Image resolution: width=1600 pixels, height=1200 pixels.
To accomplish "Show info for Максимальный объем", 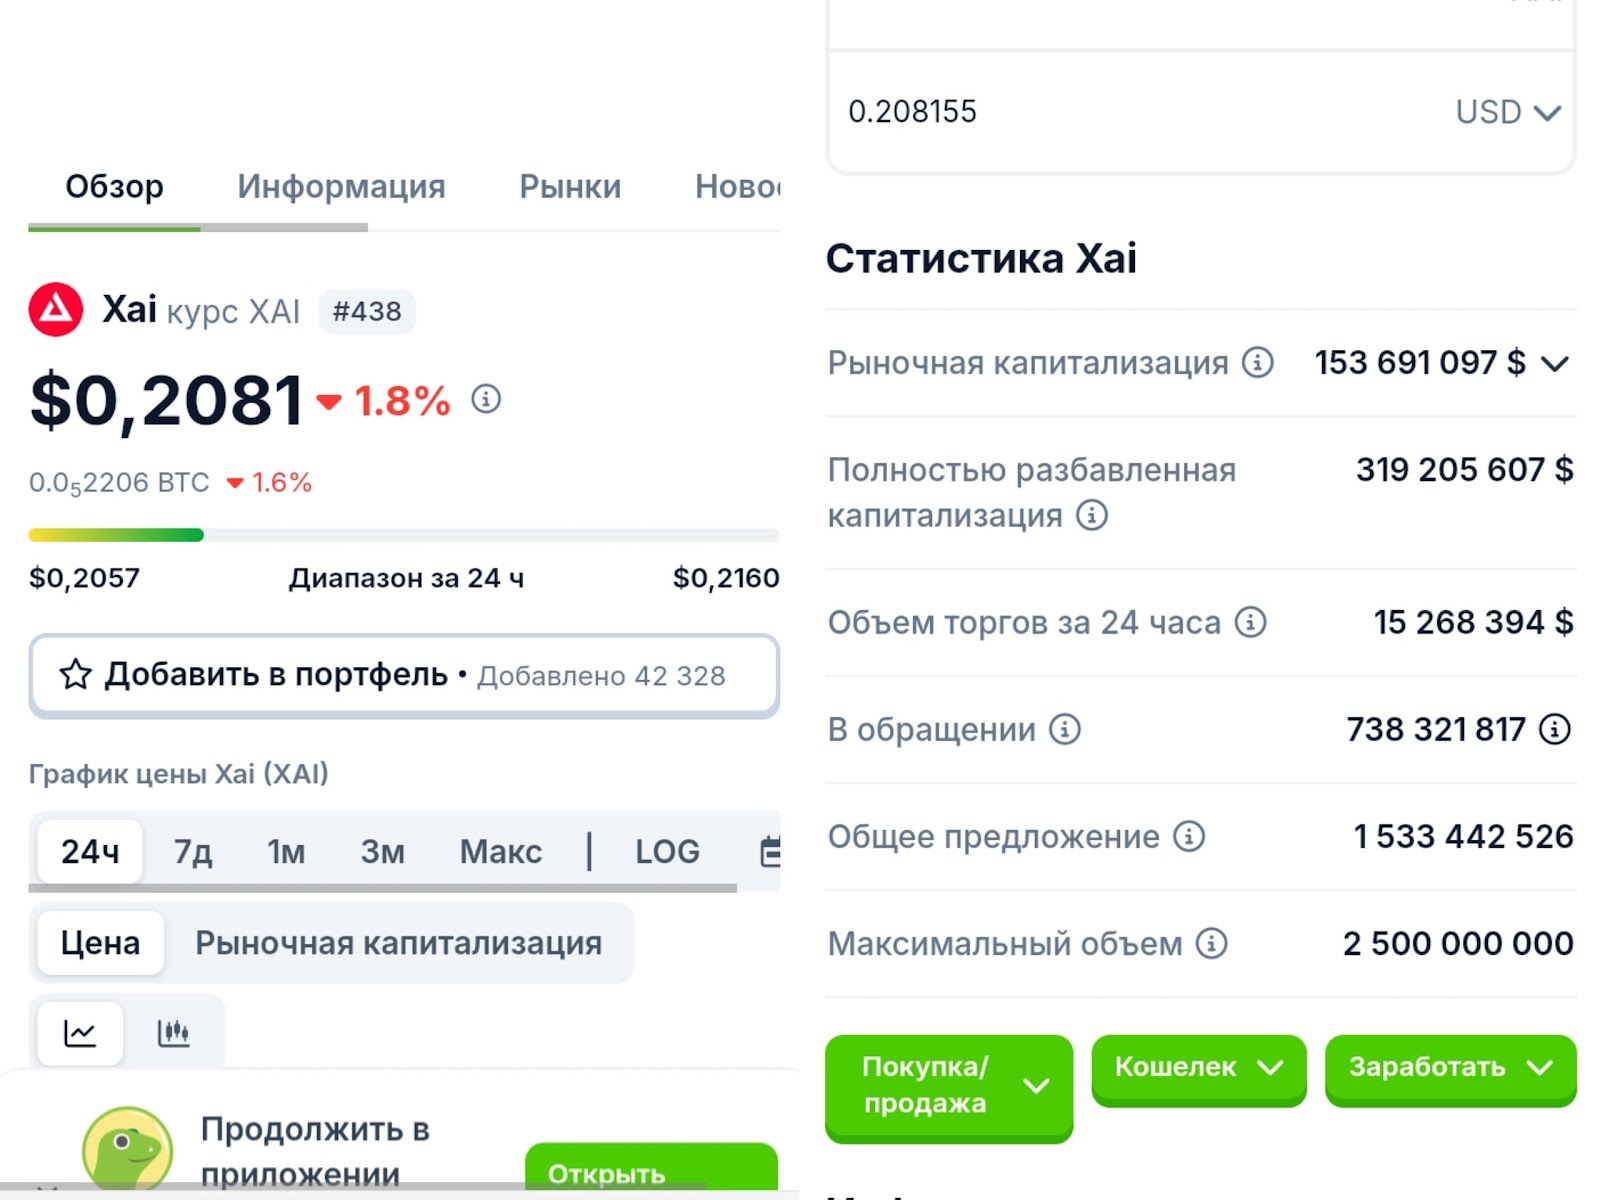I will 1211,943.
